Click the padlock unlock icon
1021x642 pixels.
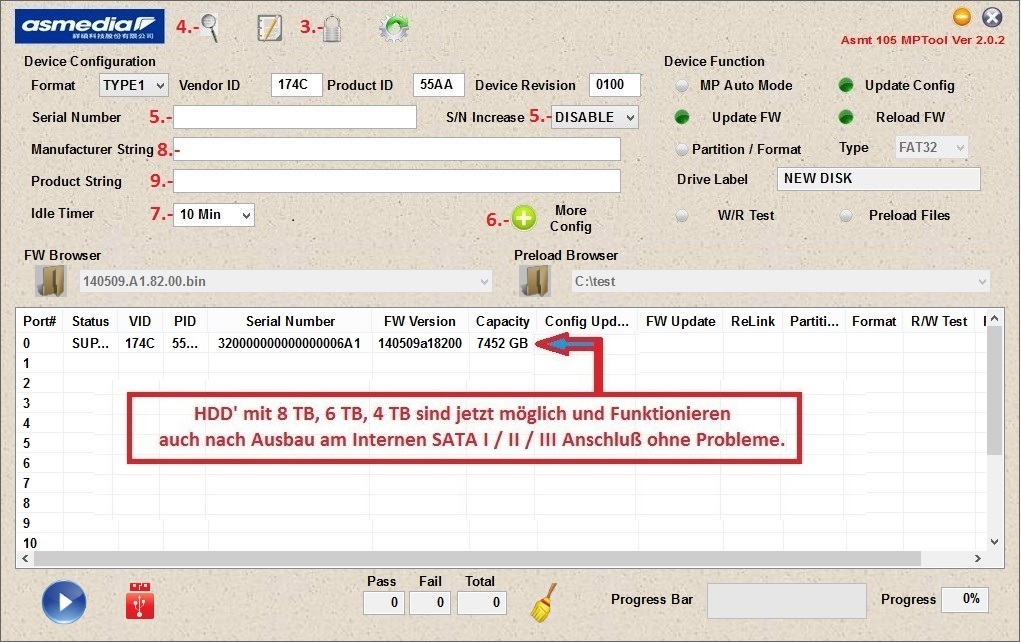[332, 29]
